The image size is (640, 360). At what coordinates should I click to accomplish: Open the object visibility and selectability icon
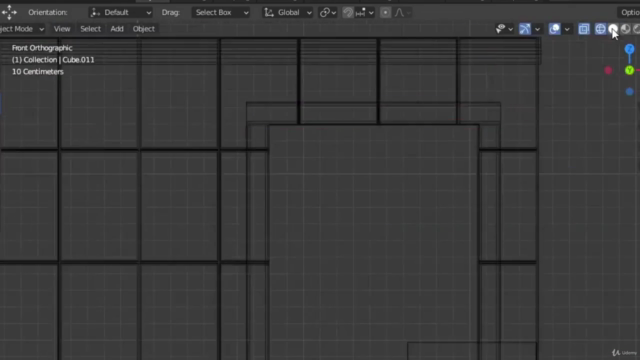[504, 29]
